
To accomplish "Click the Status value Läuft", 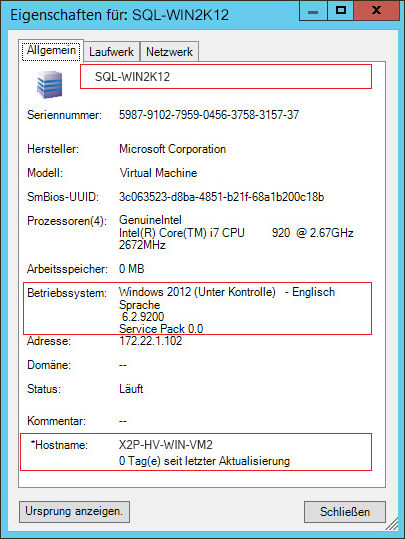I will coord(131,389).
